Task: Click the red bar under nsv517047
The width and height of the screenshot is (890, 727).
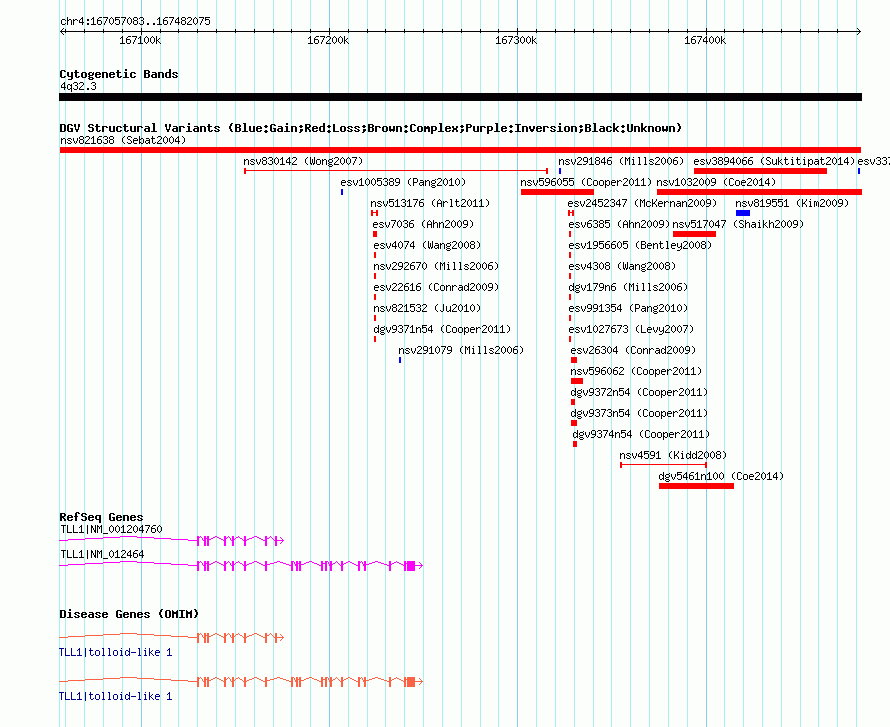Action: tap(694, 234)
